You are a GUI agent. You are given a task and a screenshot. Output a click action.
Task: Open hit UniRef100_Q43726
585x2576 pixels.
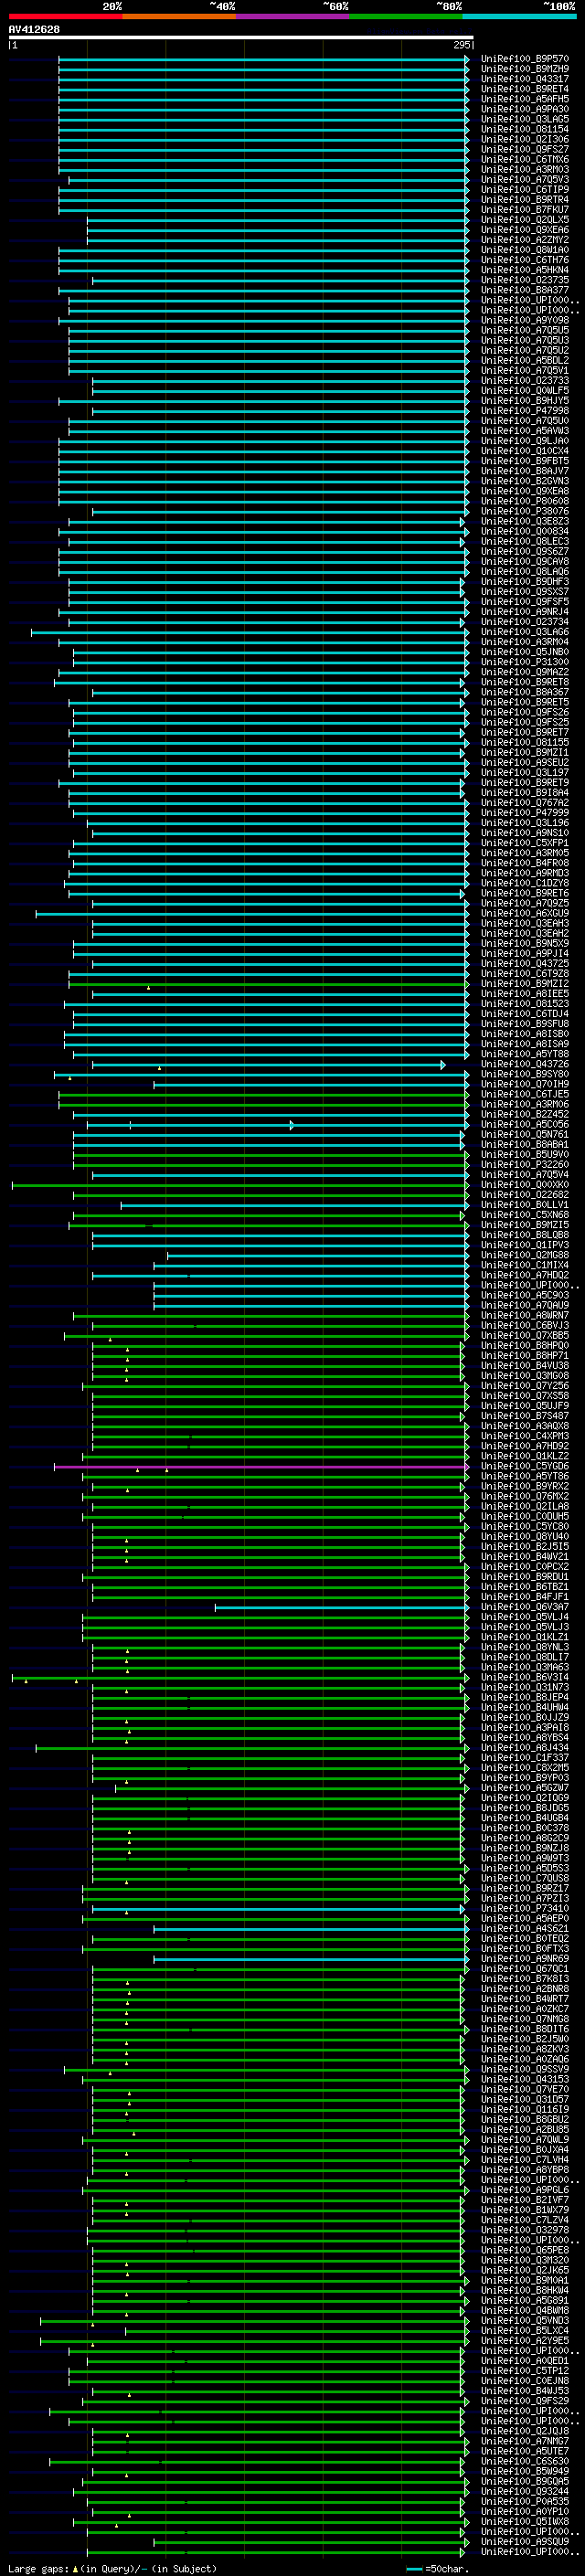[x=525, y=1065]
